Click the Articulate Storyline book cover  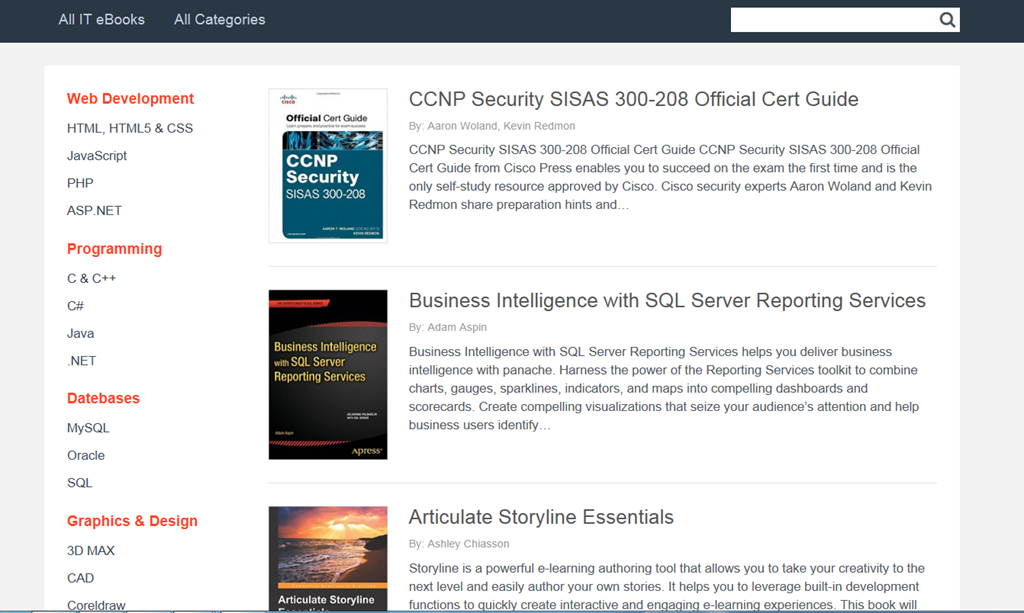328,559
